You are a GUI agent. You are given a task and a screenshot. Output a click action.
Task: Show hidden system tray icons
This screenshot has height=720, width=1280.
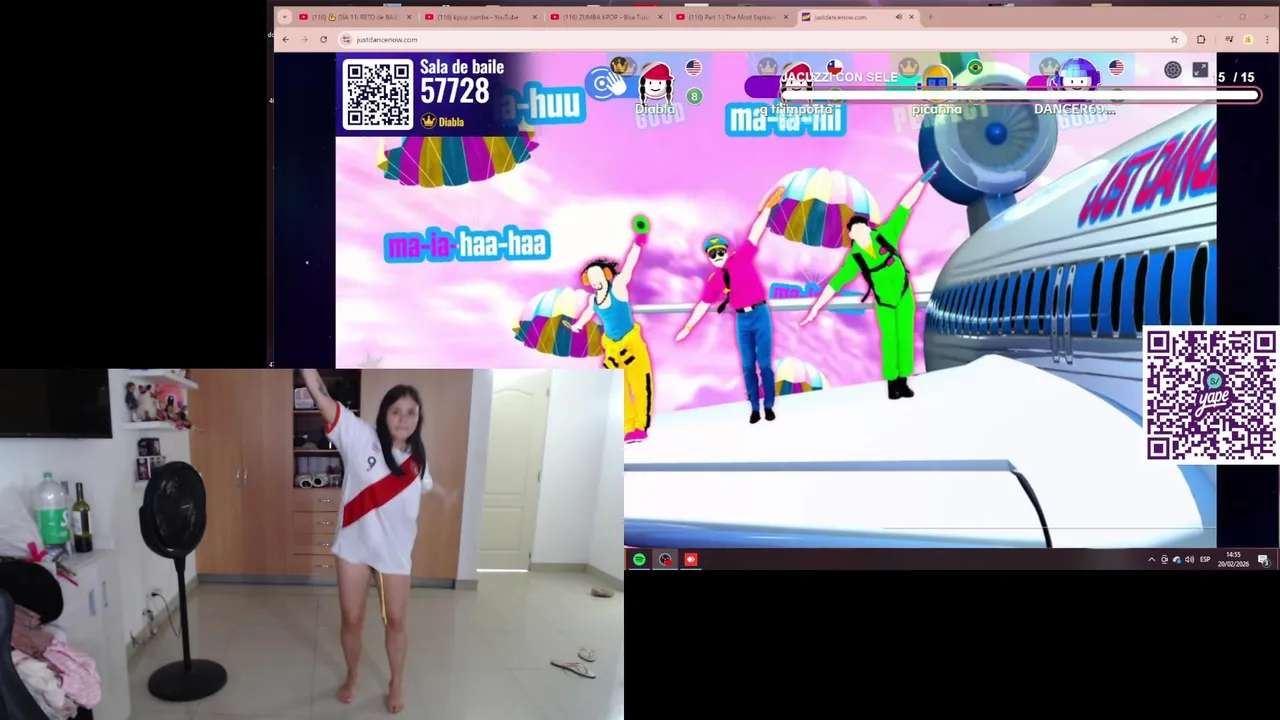tap(1151, 559)
